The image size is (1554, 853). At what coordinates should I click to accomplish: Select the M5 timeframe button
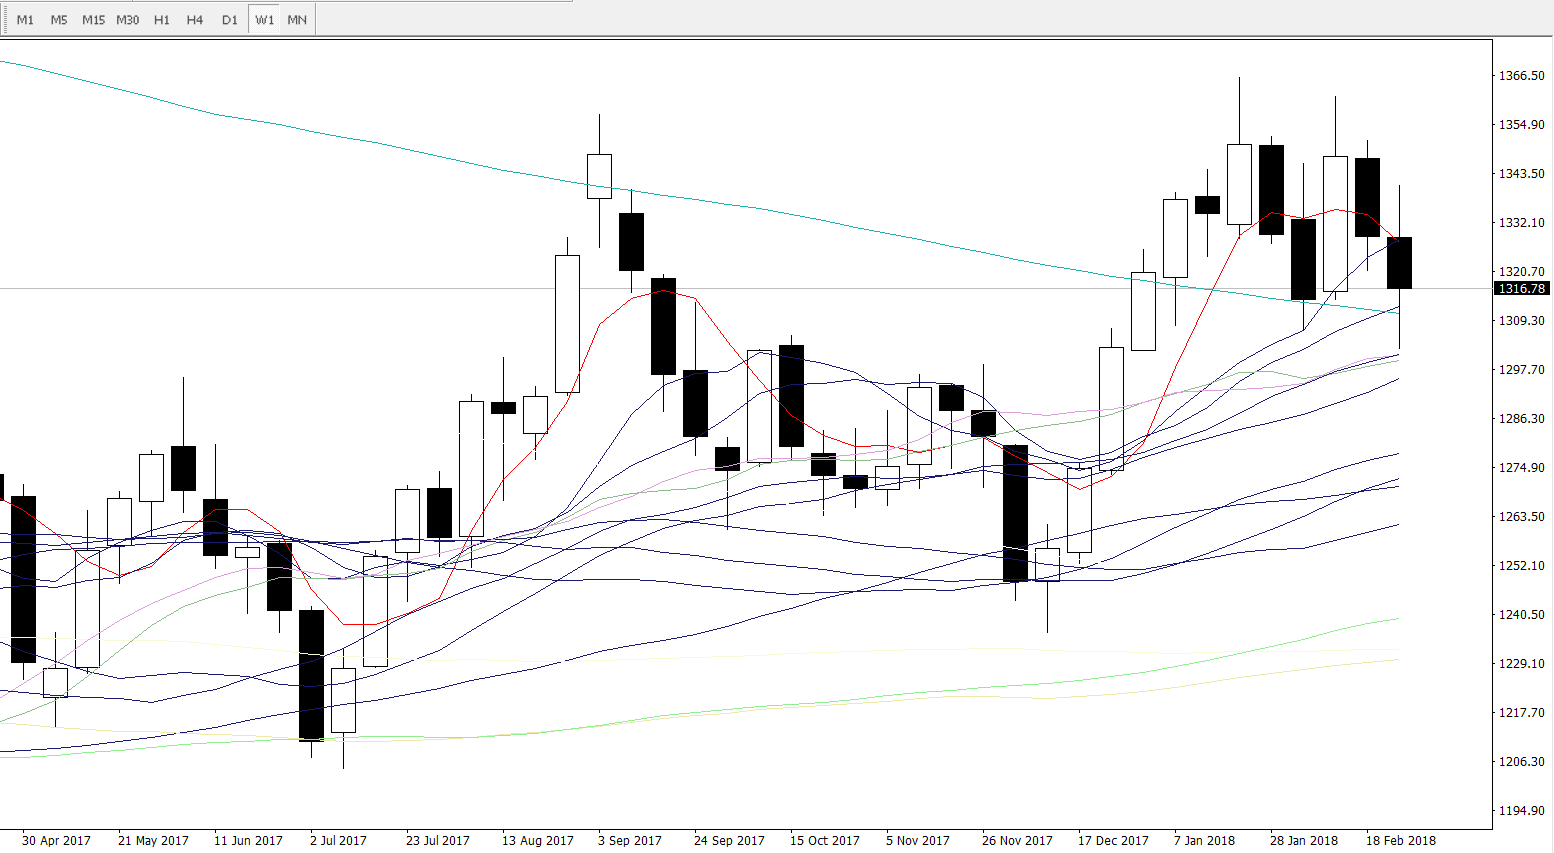tap(59, 20)
